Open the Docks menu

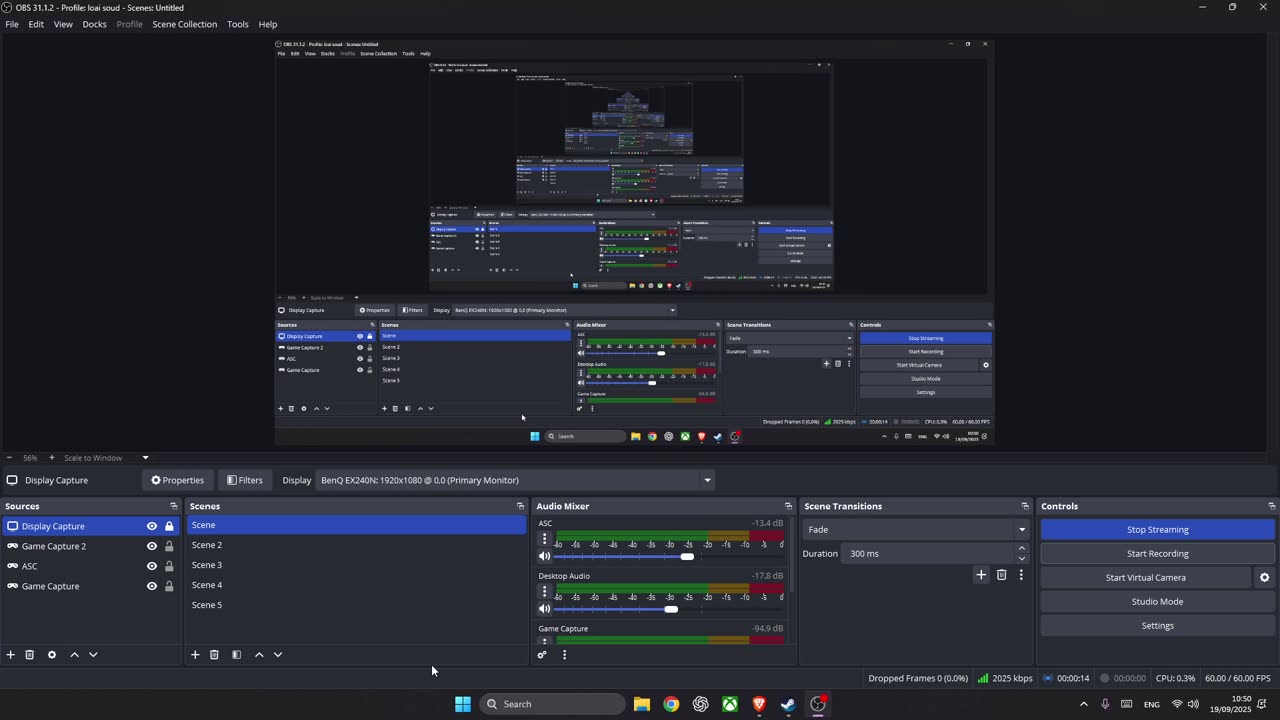tap(94, 24)
